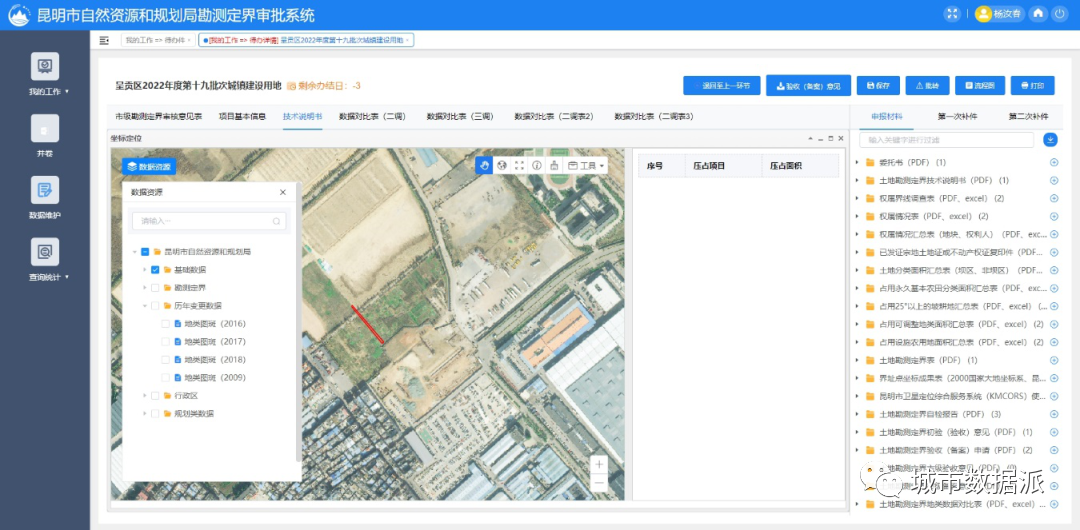
Task: Open 工具 dropdown in map toolbar
Action: 586,165
